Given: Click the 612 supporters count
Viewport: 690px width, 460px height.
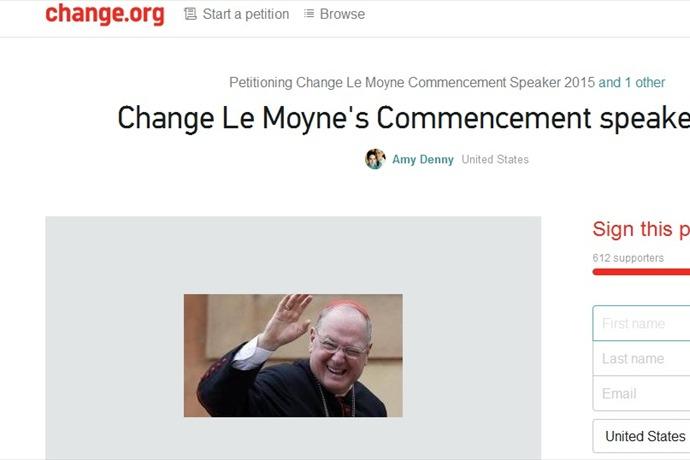Looking at the screenshot, I should (x=628, y=258).
